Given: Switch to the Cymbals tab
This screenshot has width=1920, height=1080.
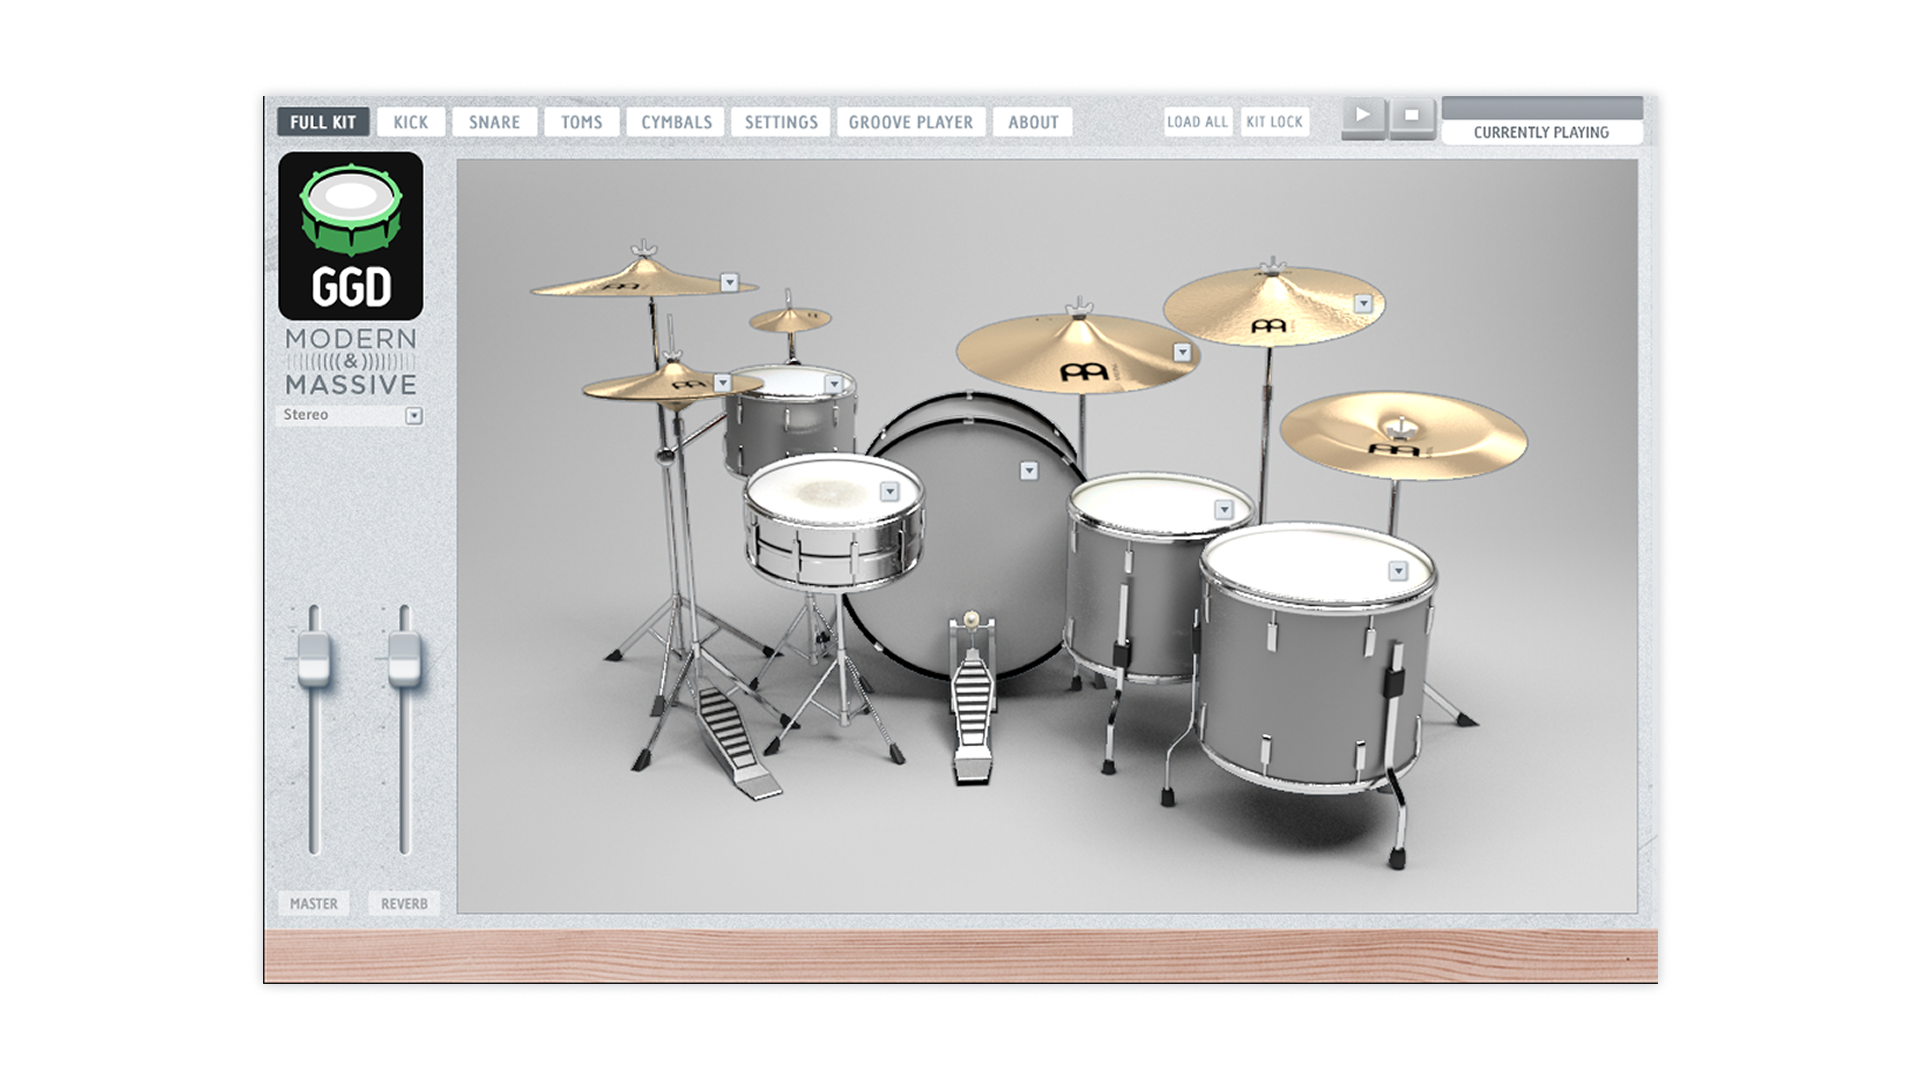Looking at the screenshot, I should (x=676, y=122).
